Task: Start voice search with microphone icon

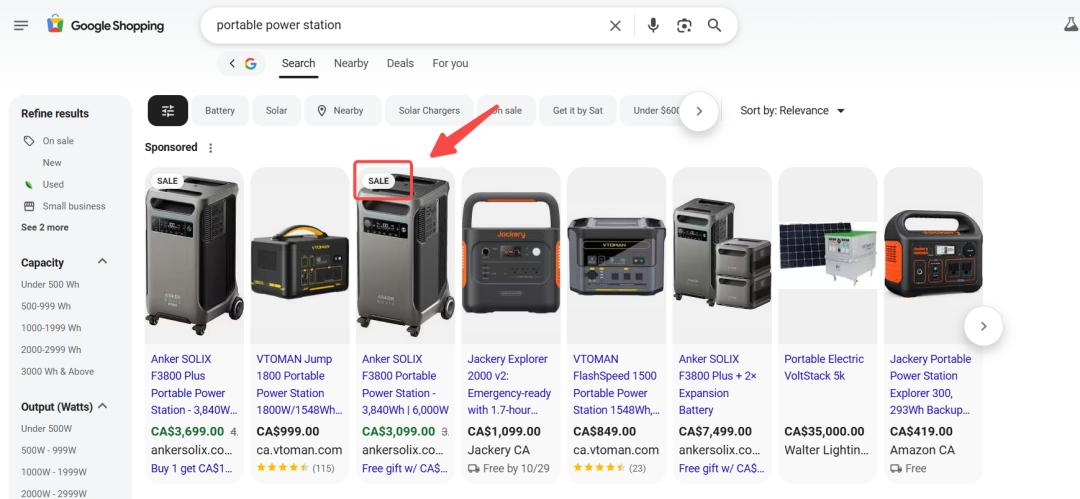Action: [x=653, y=25]
